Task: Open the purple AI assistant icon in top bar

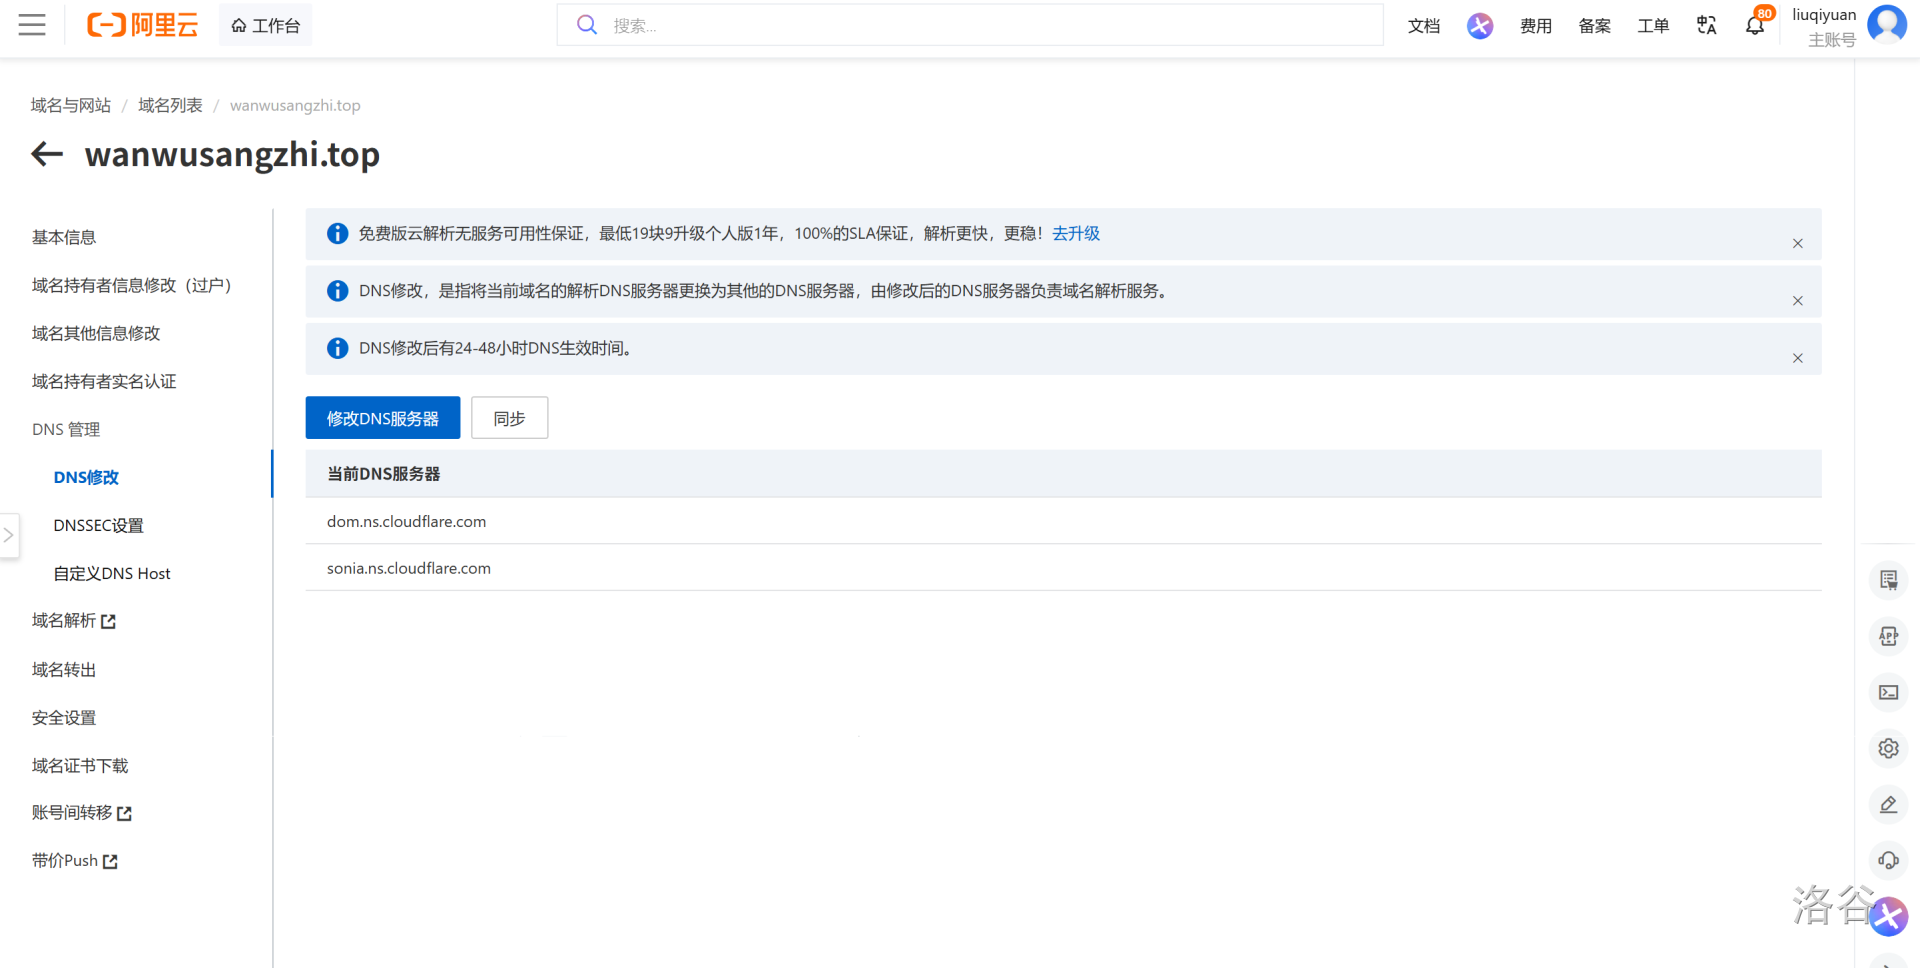Action: point(1480,25)
